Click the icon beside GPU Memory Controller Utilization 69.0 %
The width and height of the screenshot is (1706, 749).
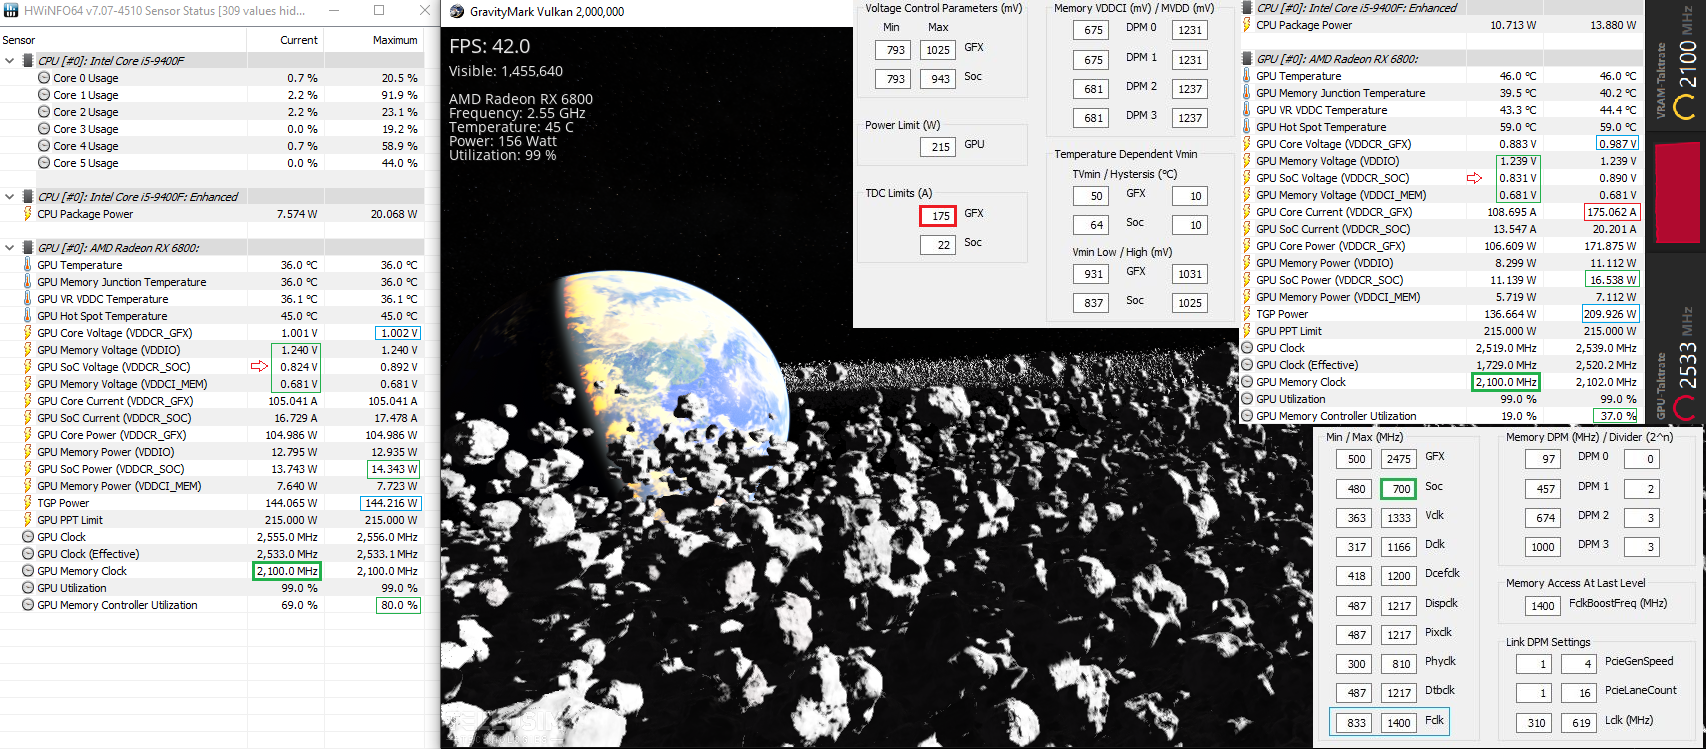[x=28, y=605]
